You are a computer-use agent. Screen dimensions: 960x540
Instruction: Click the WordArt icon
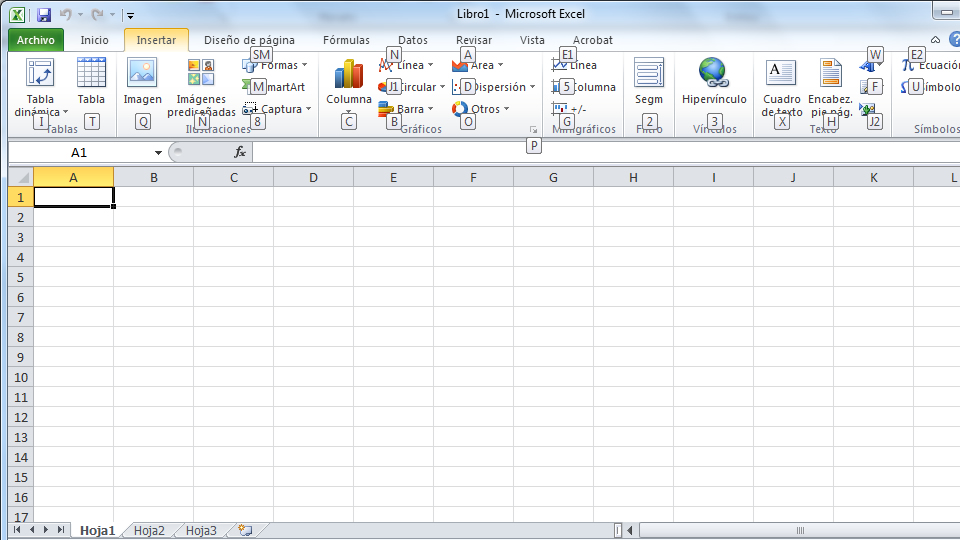[x=868, y=65]
